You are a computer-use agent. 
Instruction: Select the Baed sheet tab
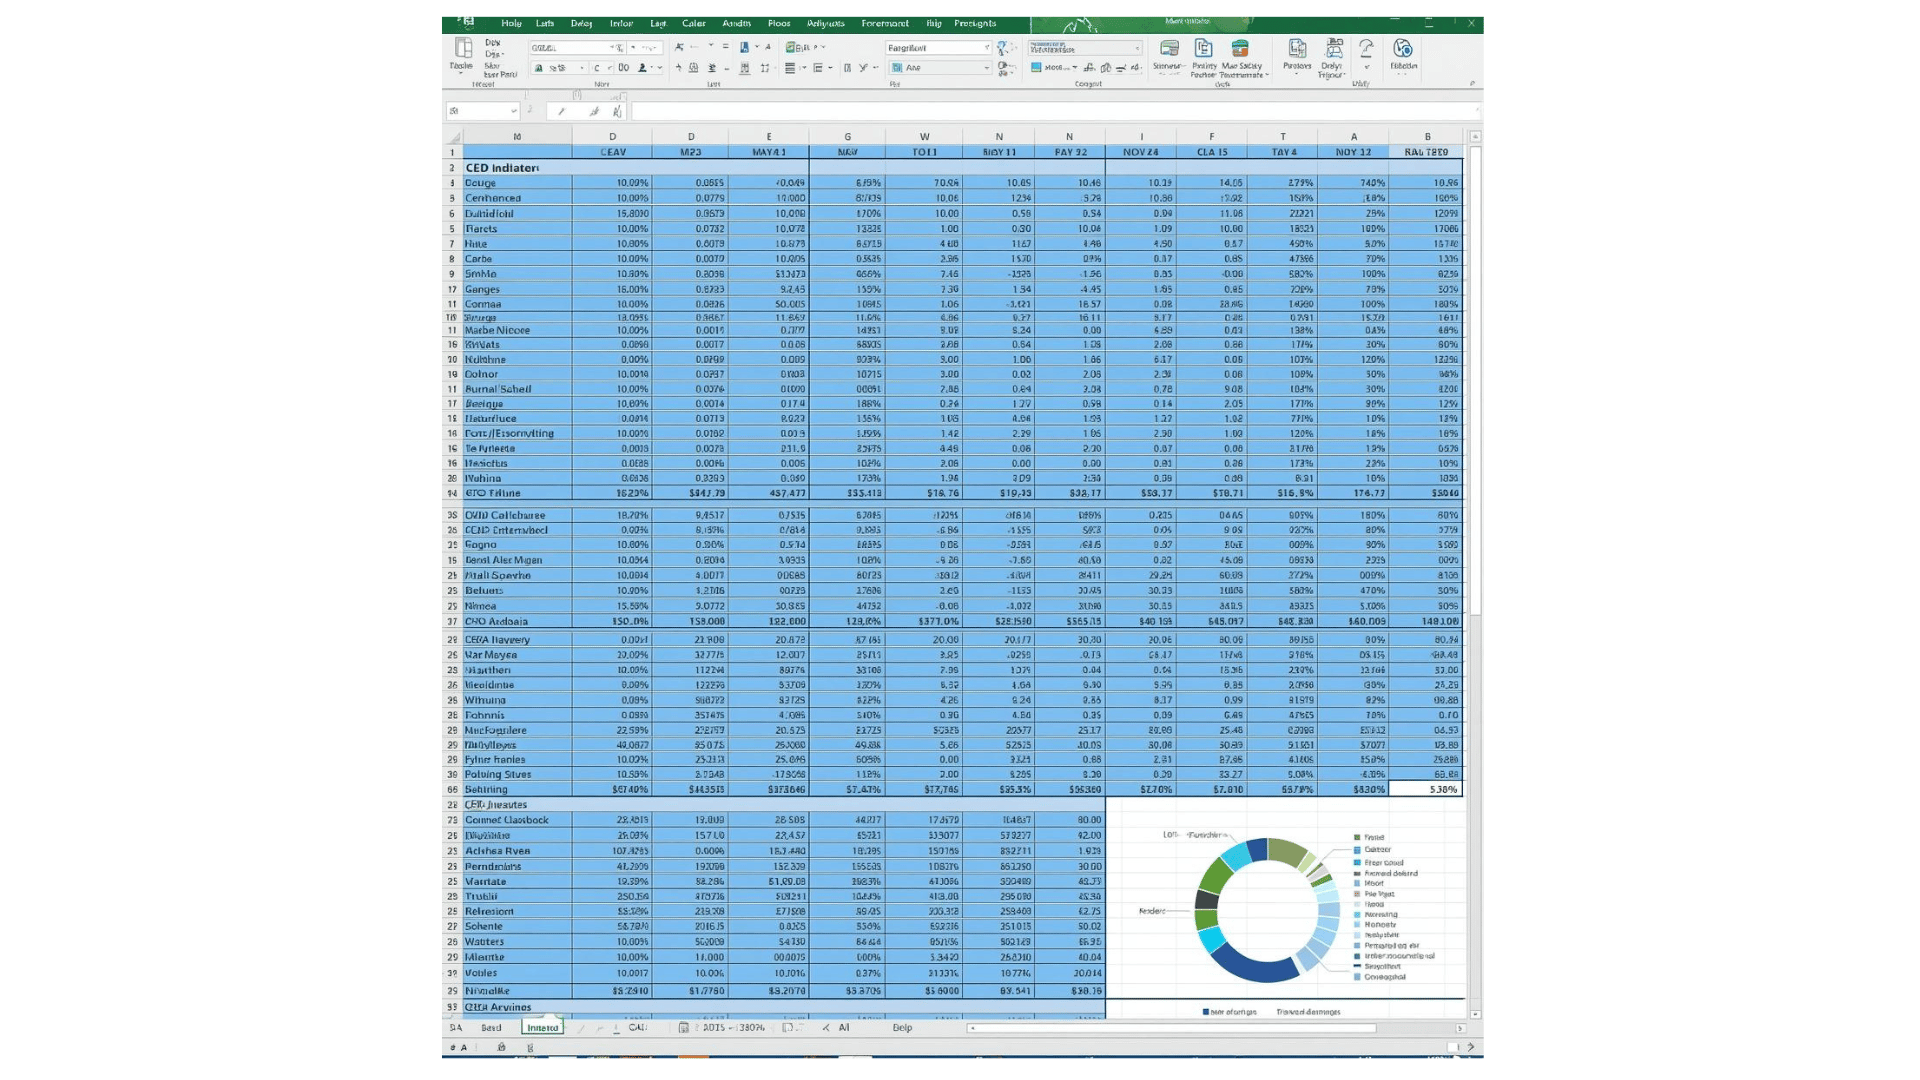491,1027
